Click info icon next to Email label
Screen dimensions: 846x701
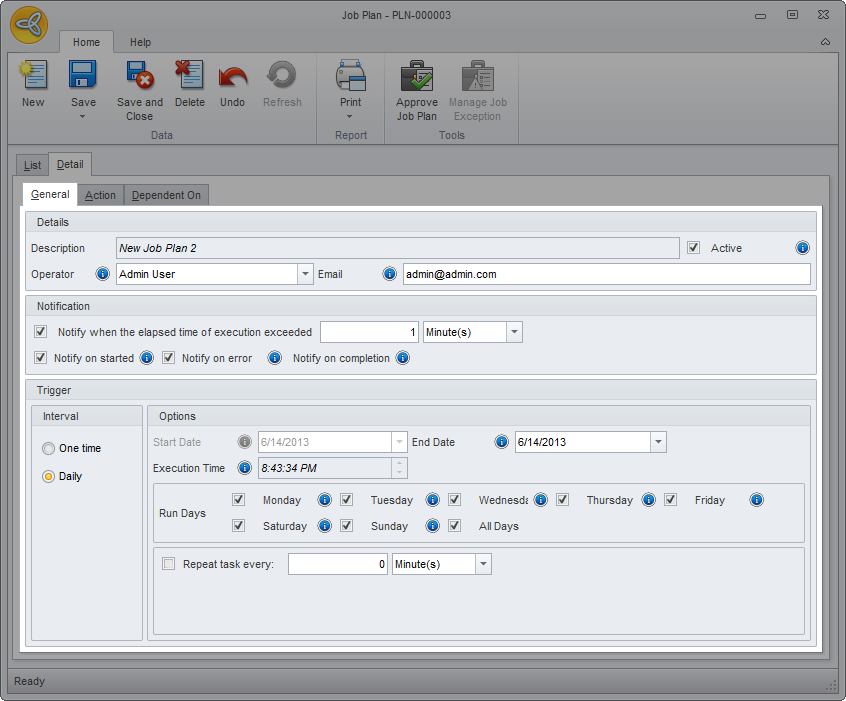pos(390,274)
